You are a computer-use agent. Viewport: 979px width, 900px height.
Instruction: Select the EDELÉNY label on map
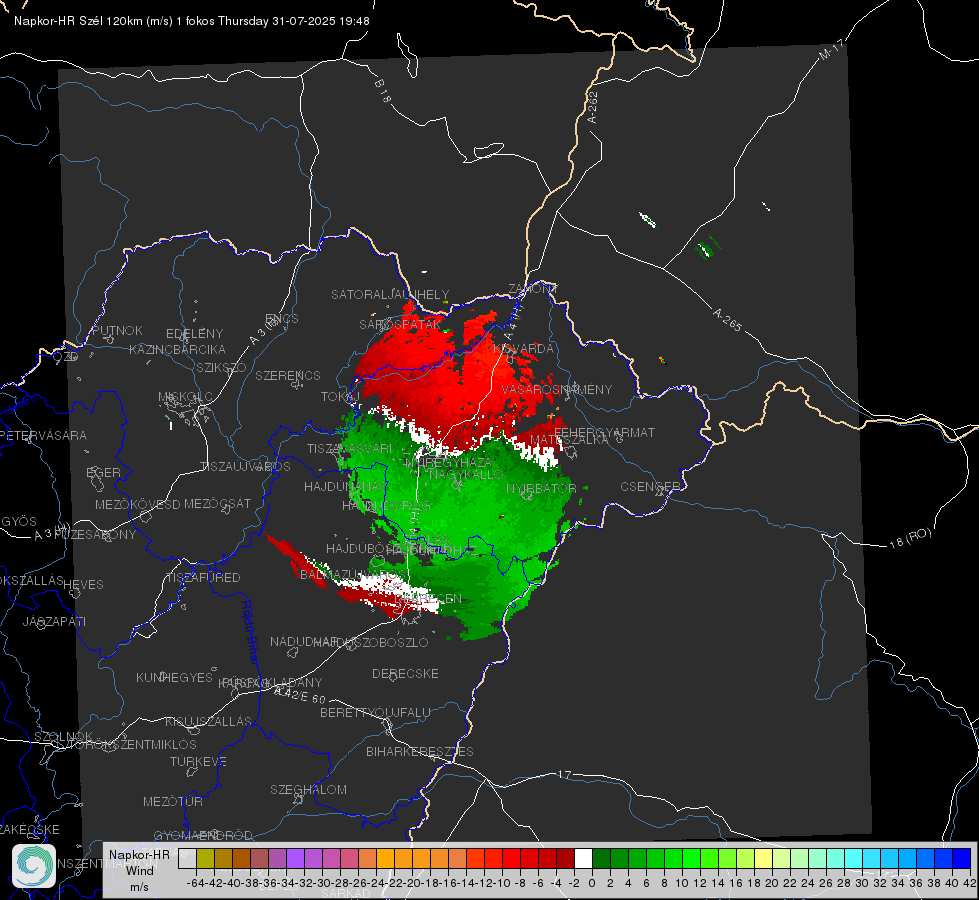click(194, 334)
